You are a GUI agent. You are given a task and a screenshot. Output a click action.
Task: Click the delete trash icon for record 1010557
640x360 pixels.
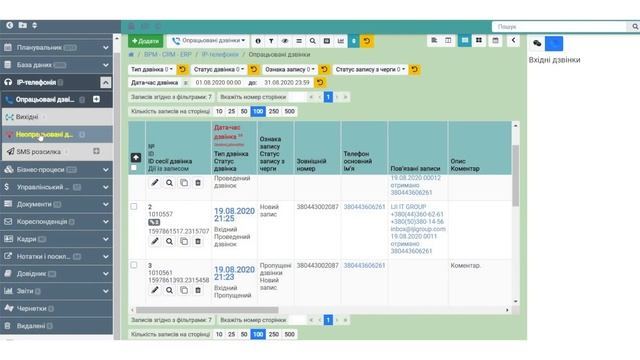pyautogui.click(x=198, y=242)
